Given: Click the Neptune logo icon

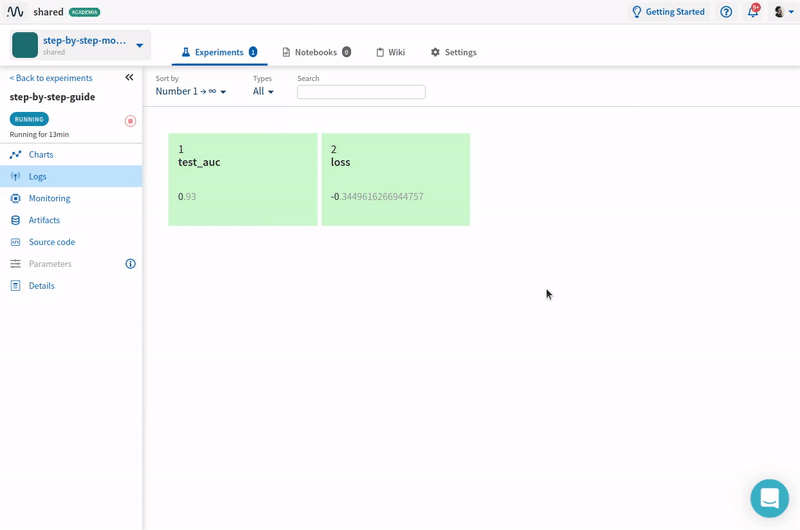Looking at the screenshot, I should [15, 11].
